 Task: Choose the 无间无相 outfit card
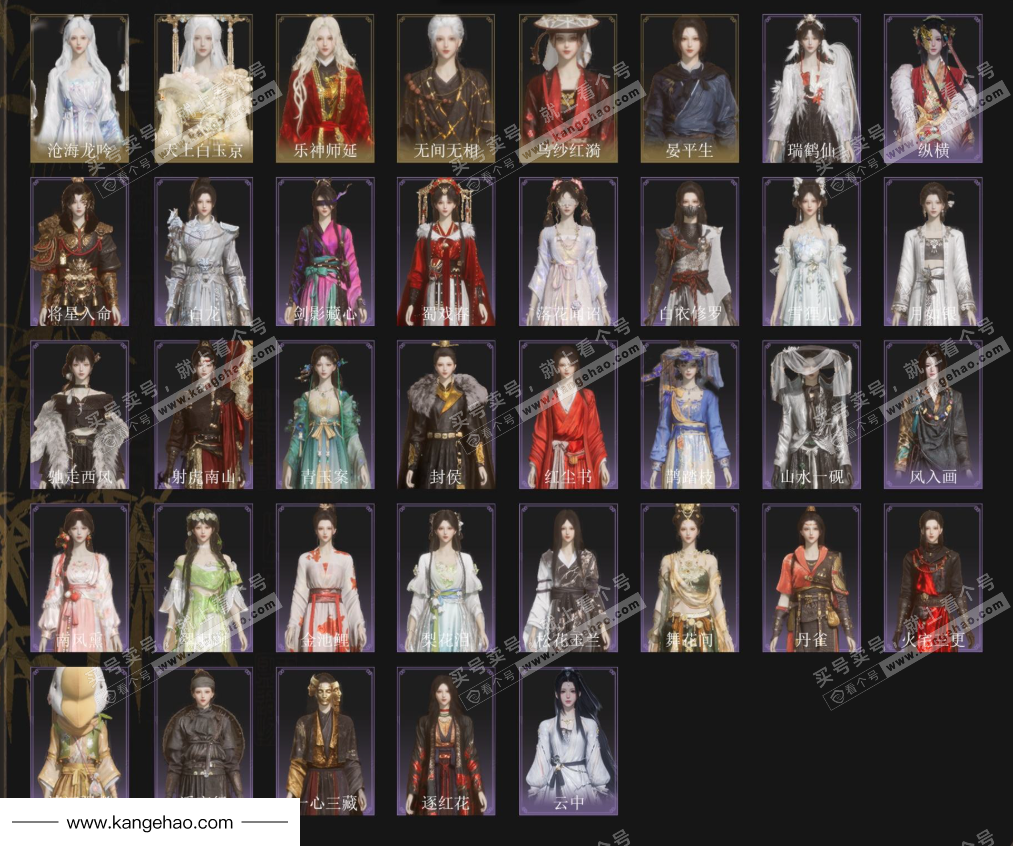click(x=446, y=88)
